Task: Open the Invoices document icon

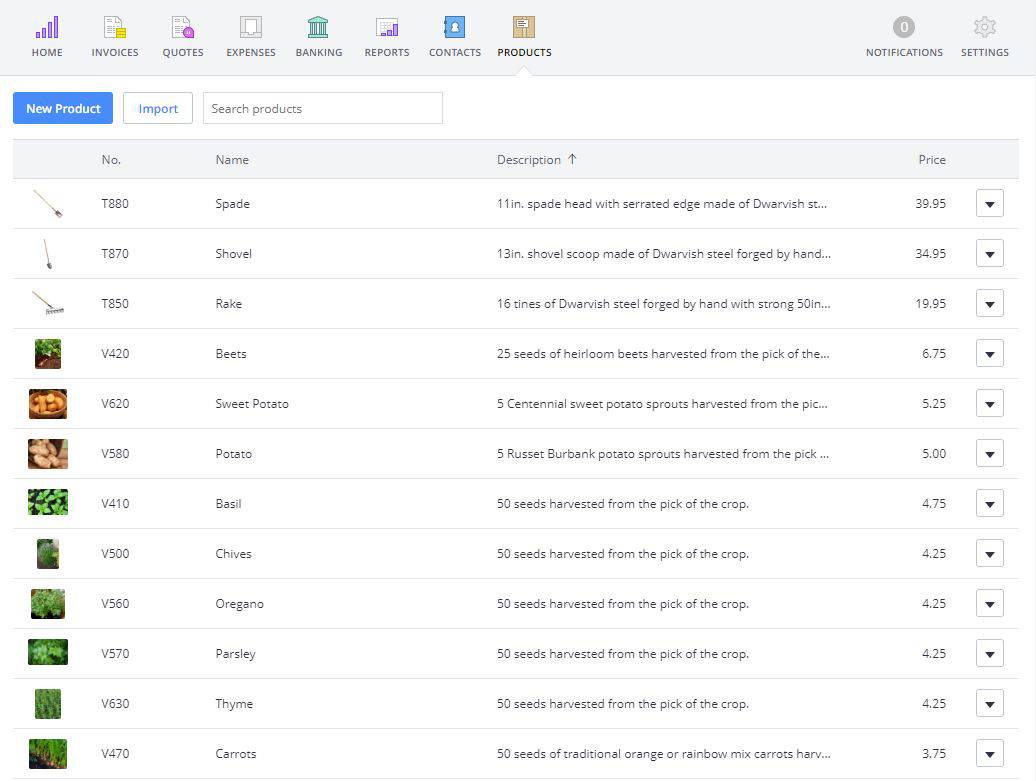Action: click(115, 27)
